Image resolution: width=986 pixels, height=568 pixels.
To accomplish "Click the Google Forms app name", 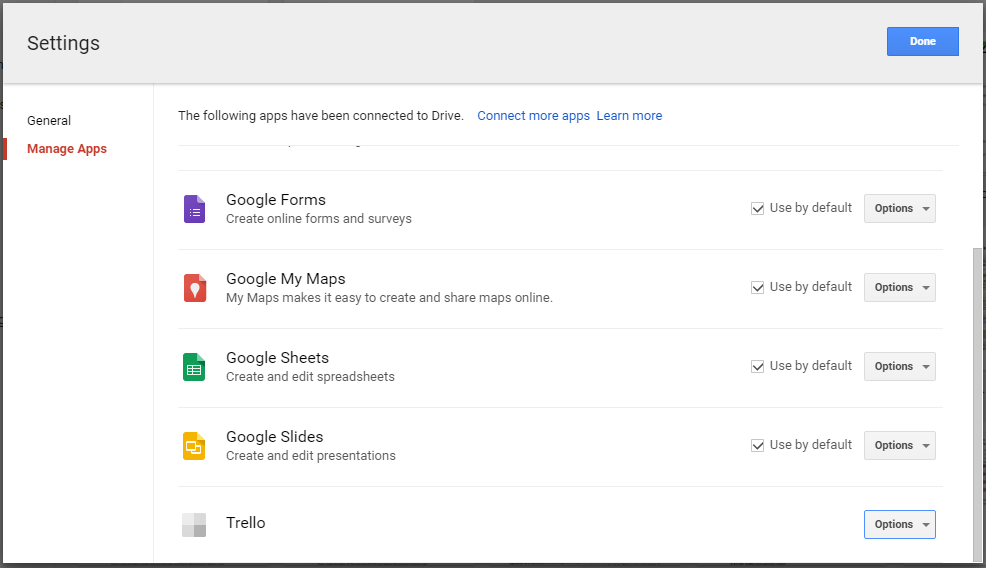I will point(276,199).
